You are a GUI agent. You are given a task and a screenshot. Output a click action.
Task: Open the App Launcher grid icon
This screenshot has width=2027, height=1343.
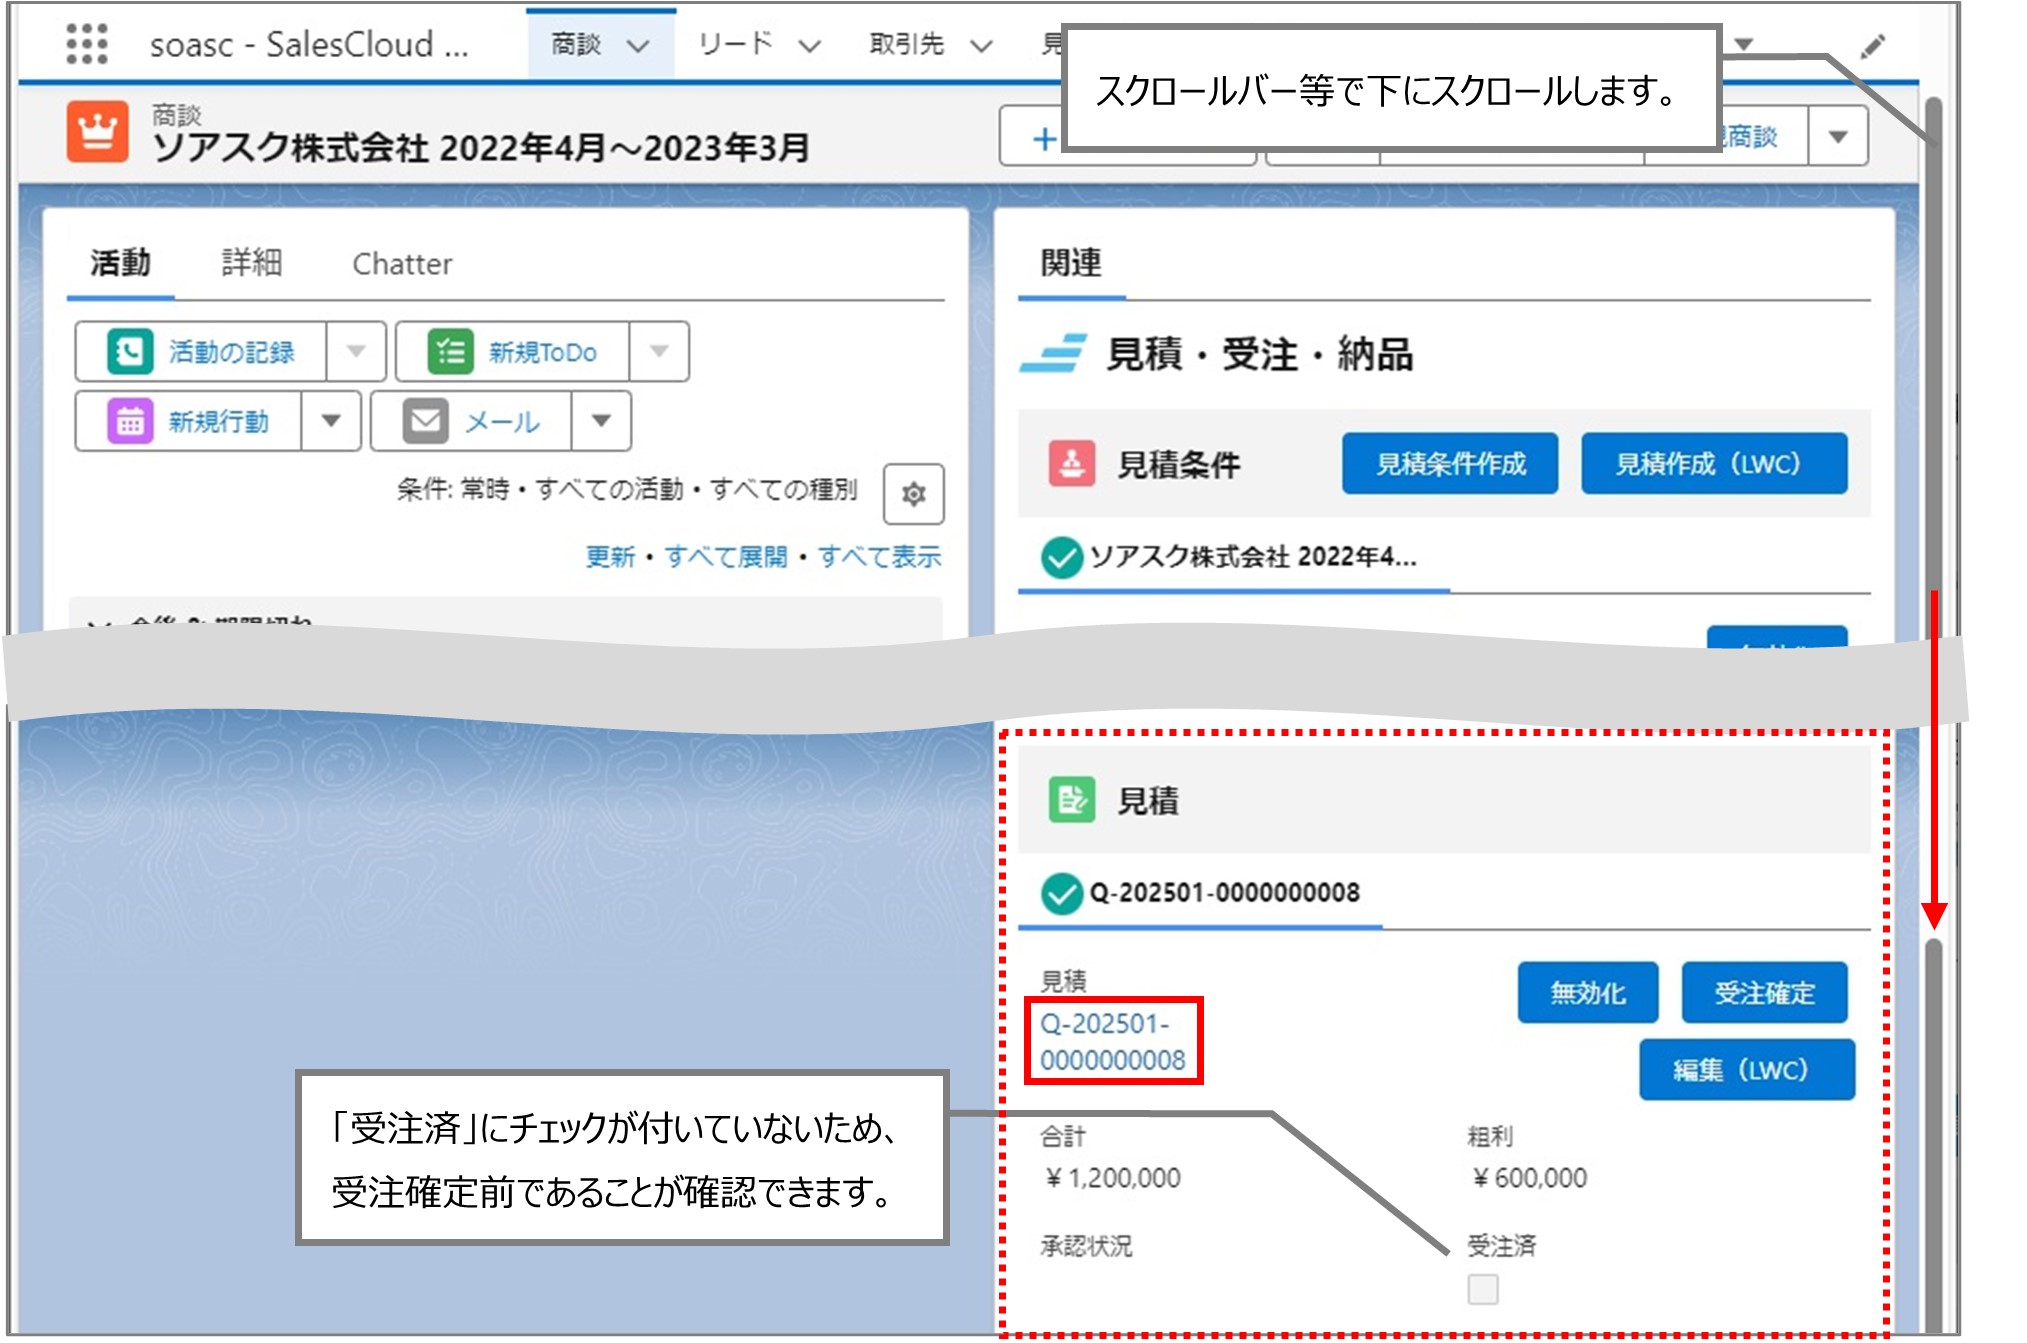[x=87, y=43]
